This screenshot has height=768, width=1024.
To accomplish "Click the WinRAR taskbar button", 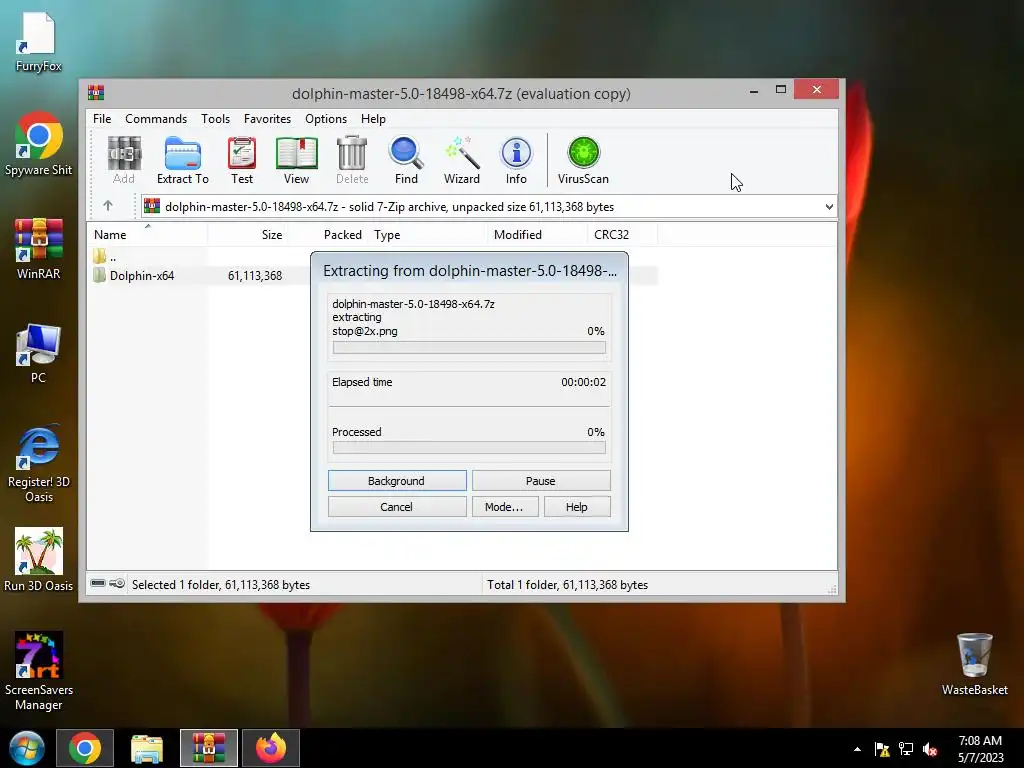I will (209, 748).
